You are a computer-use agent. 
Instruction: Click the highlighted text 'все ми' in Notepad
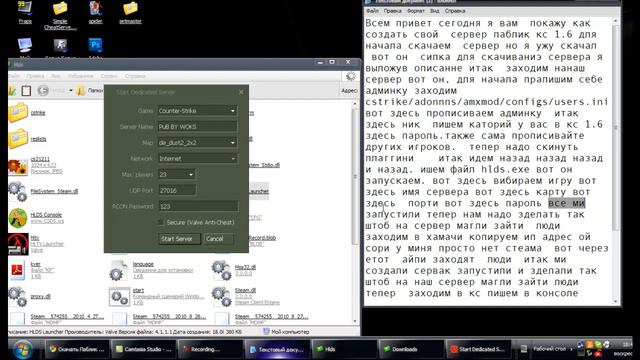pyautogui.click(x=566, y=203)
